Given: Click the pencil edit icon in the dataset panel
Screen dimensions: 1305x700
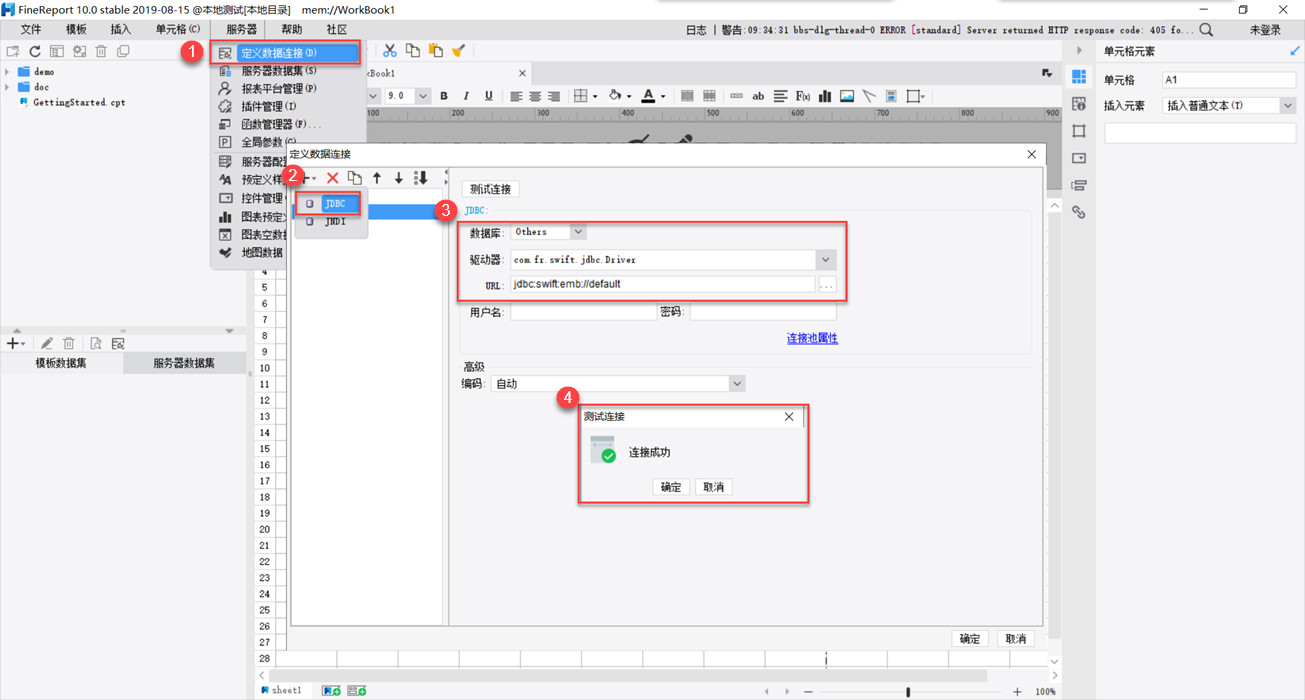Looking at the screenshot, I should [x=46, y=343].
